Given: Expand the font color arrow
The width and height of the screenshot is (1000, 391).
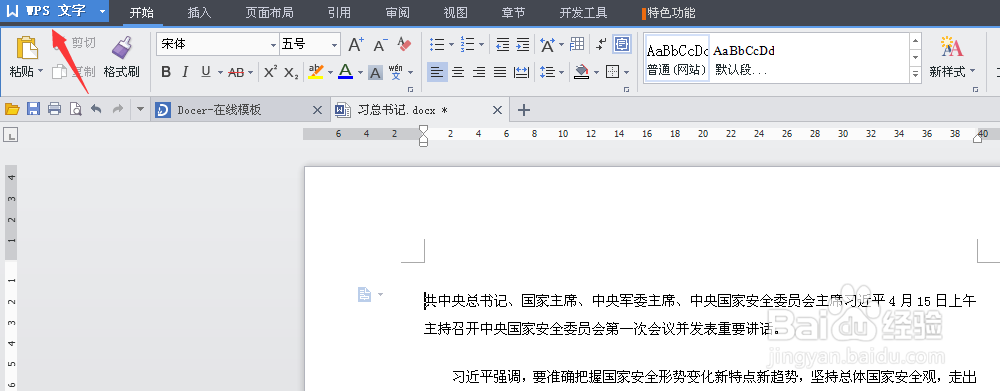Looking at the screenshot, I should [x=360, y=72].
